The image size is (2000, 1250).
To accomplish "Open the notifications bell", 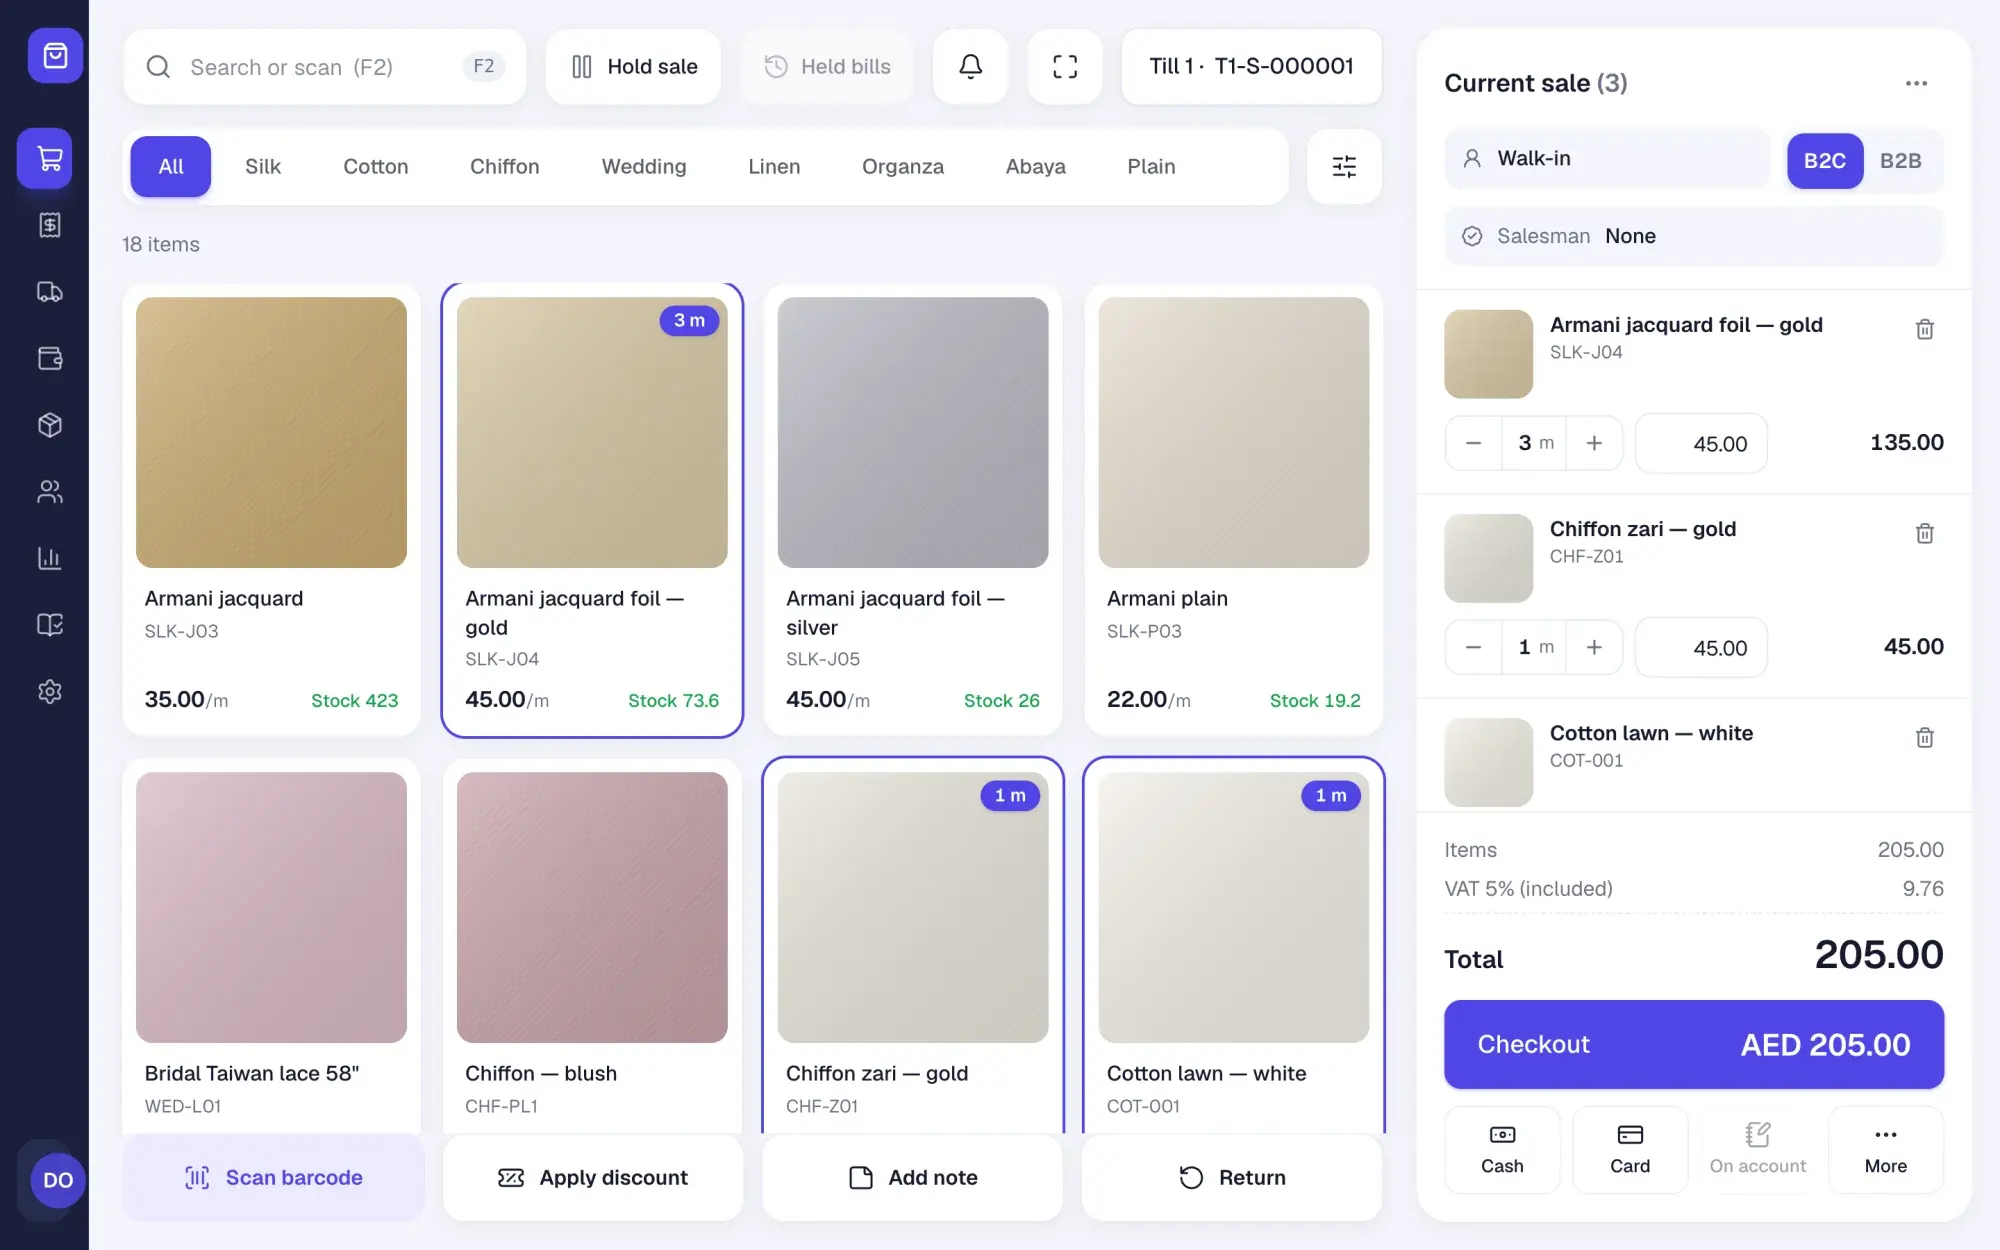I will (x=970, y=66).
